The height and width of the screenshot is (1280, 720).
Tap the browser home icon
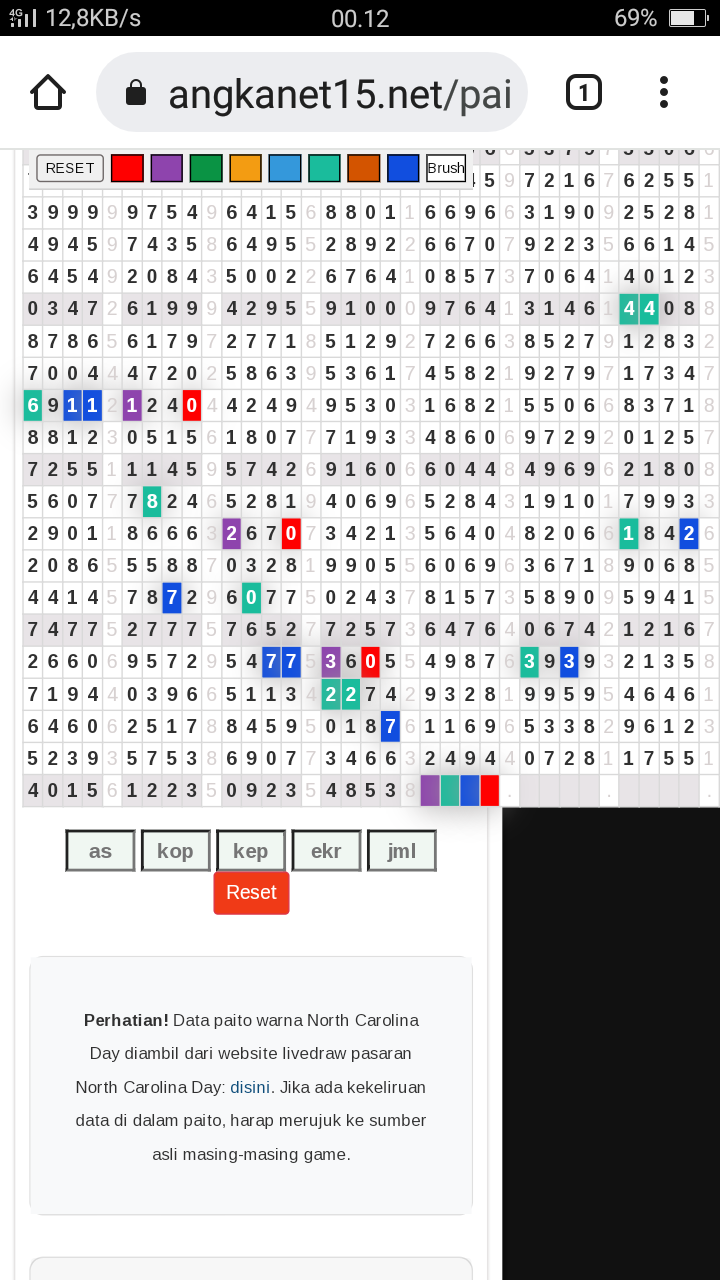pos(48,93)
